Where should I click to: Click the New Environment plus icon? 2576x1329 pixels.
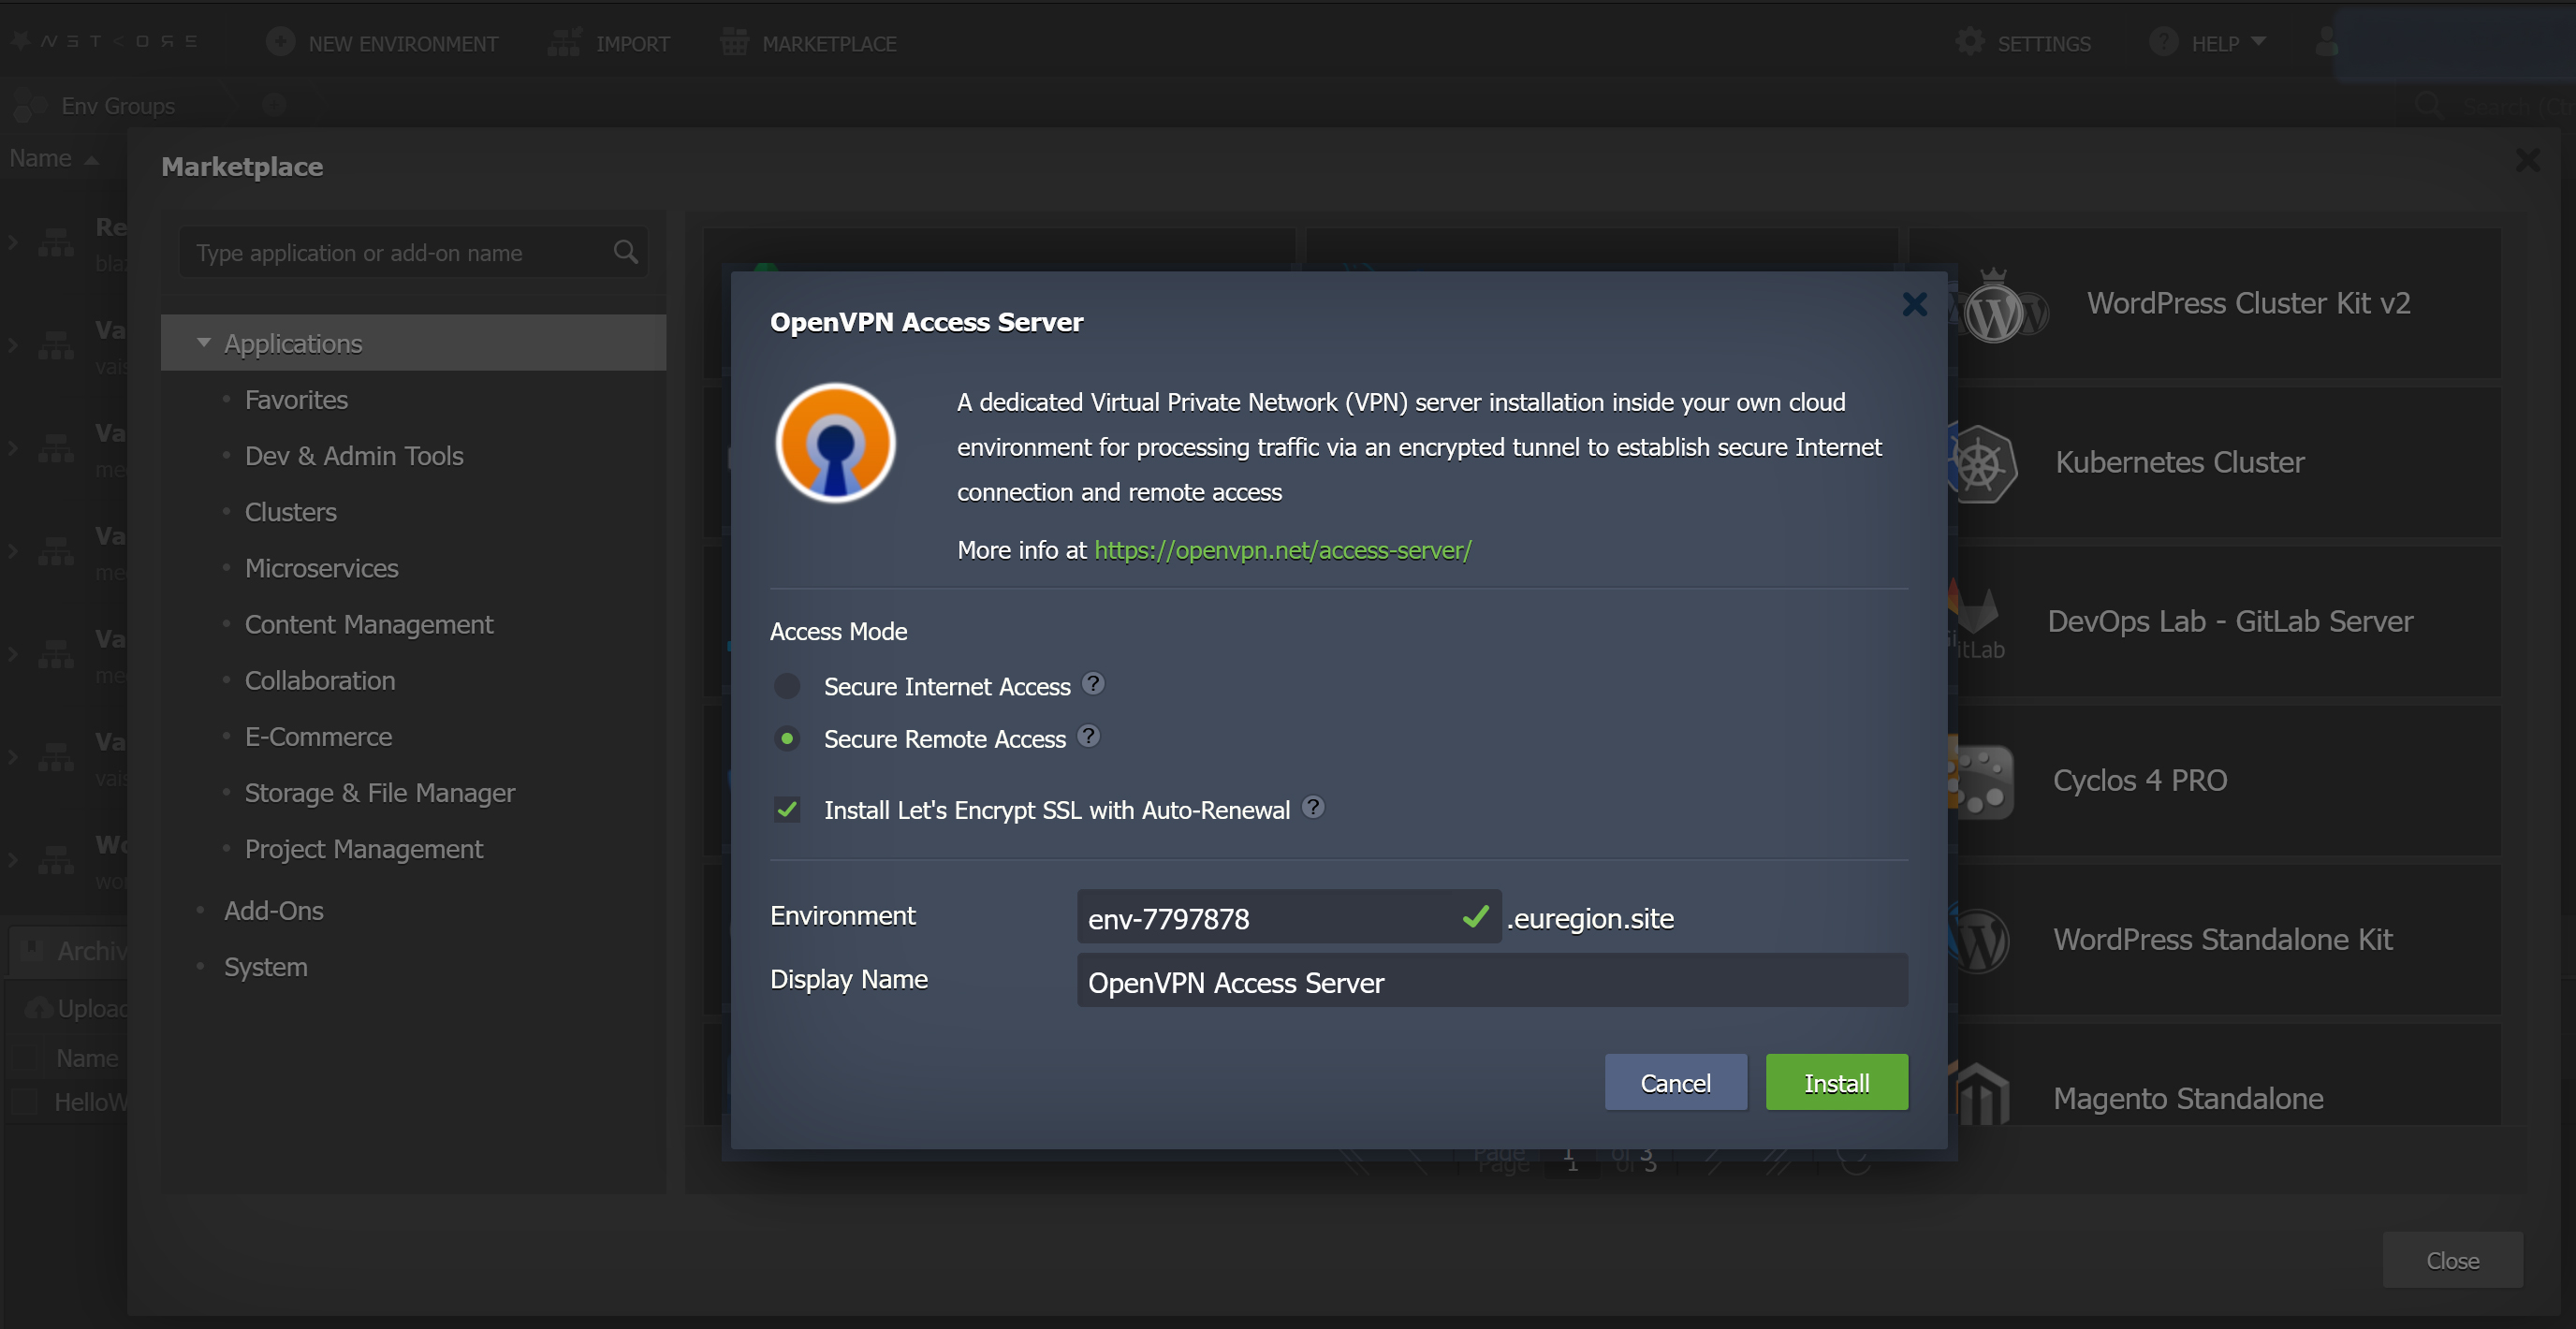tap(280, 42)
